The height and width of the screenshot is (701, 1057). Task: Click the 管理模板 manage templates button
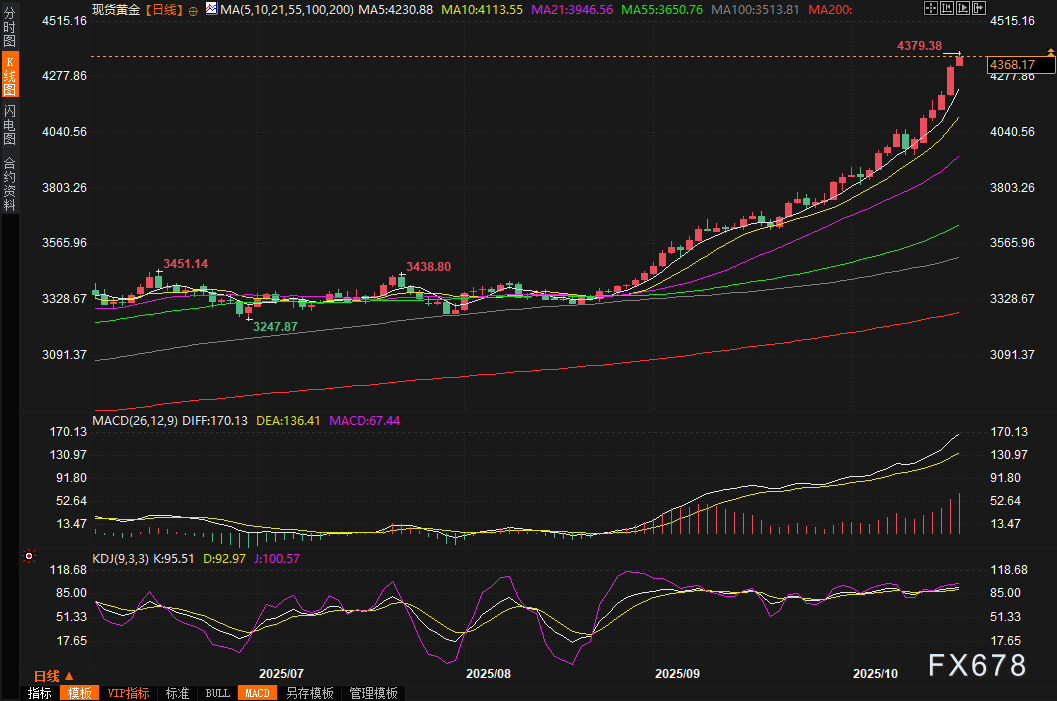(373, 693)
